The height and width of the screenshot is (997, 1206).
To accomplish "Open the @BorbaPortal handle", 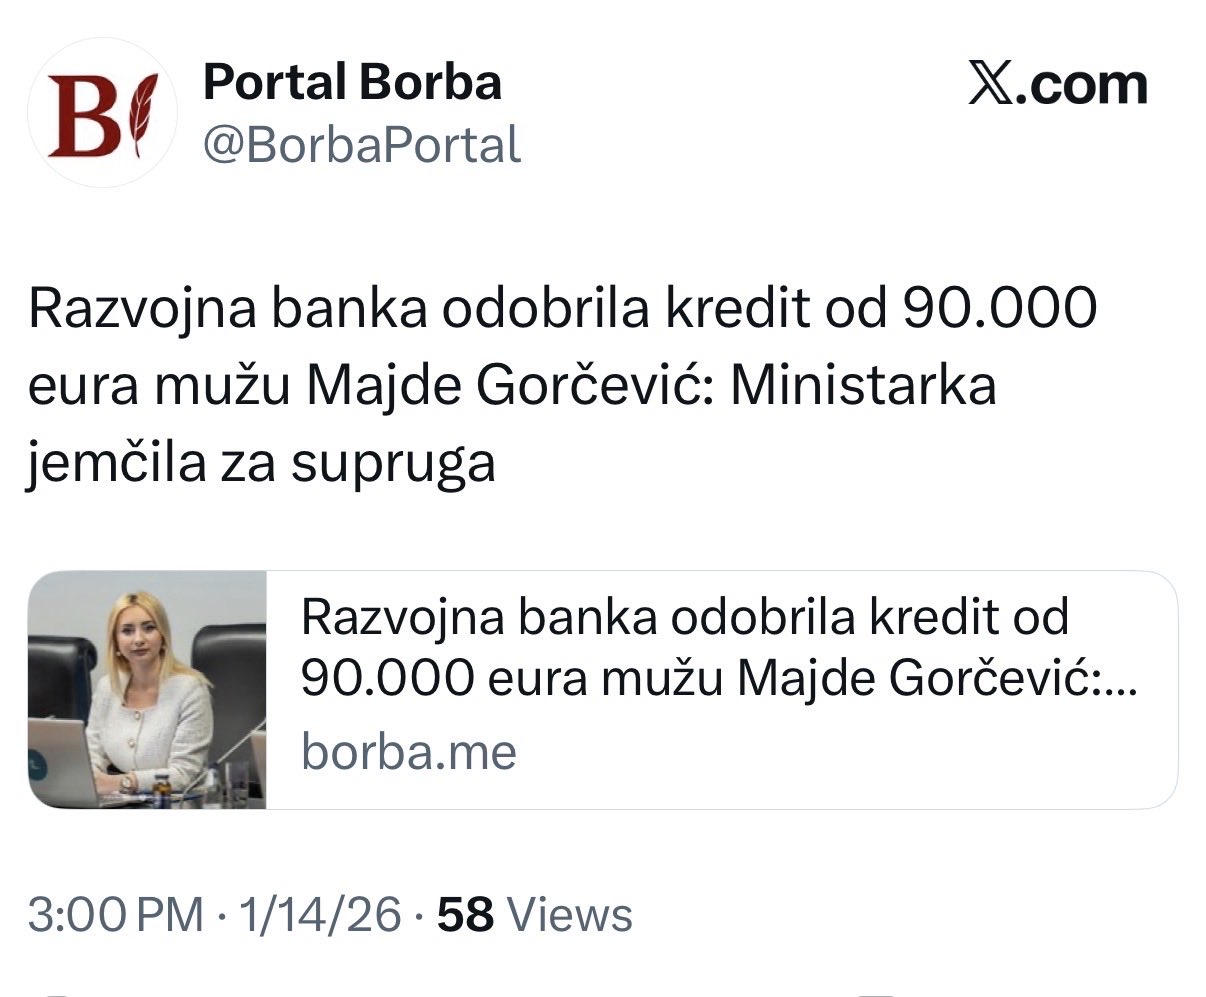I will point(362,146).
